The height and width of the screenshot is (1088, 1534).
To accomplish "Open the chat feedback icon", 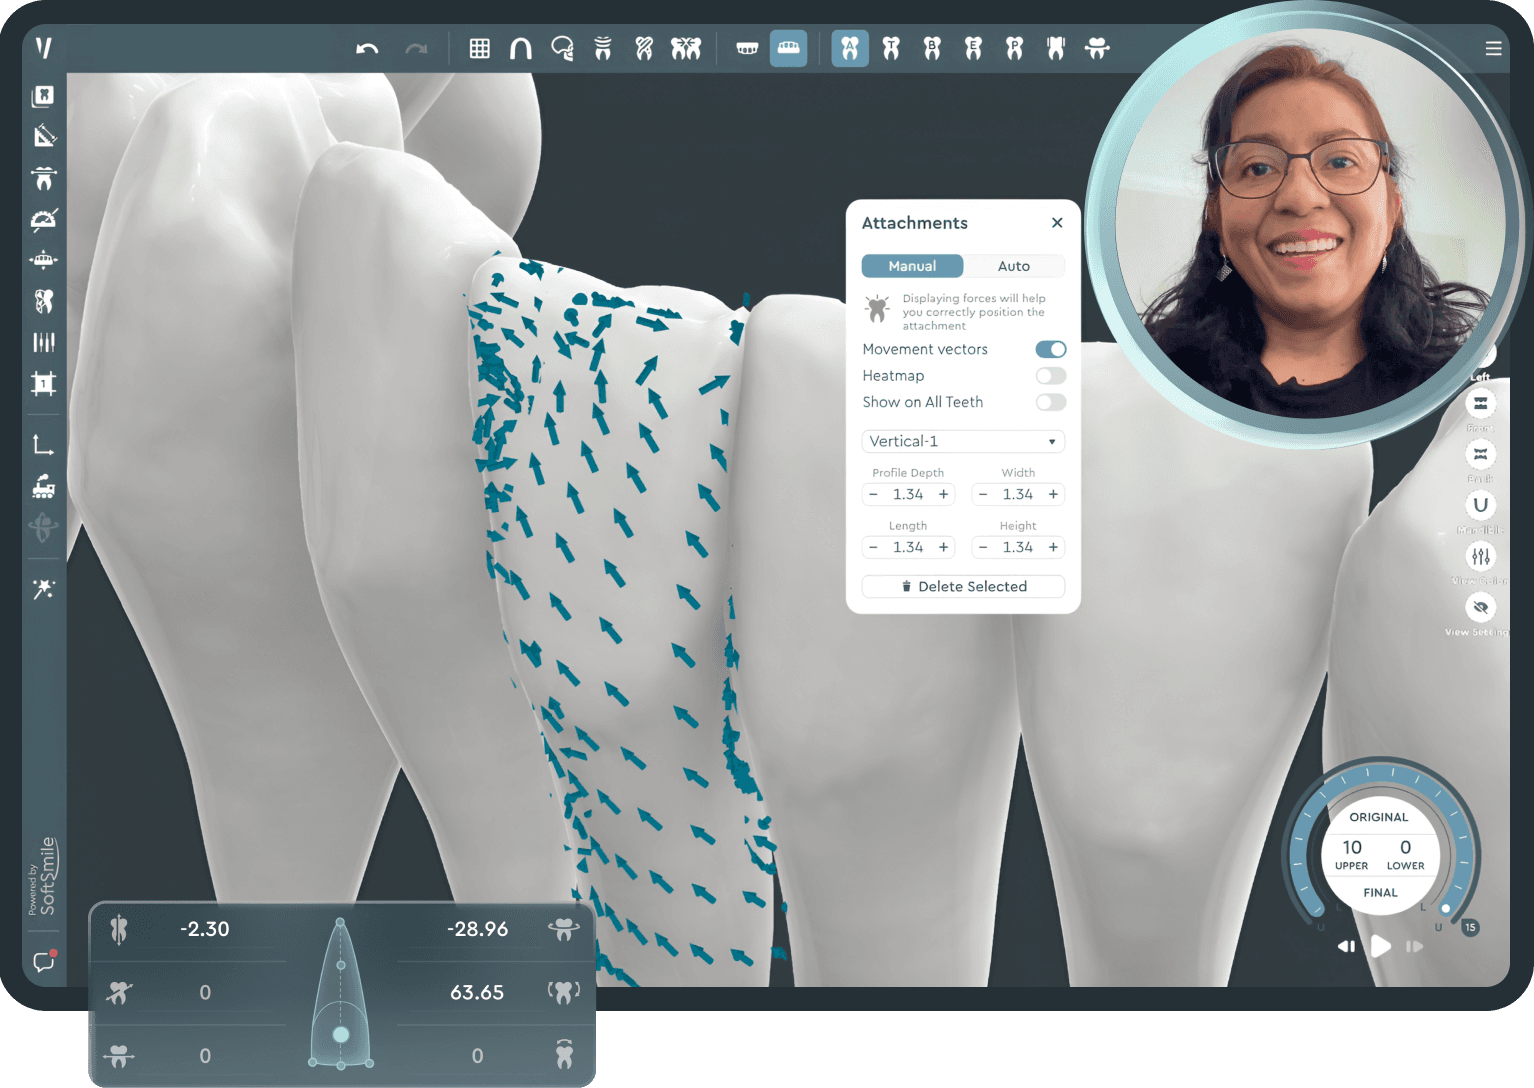I will pyautogui.click(x=44, y=961).
